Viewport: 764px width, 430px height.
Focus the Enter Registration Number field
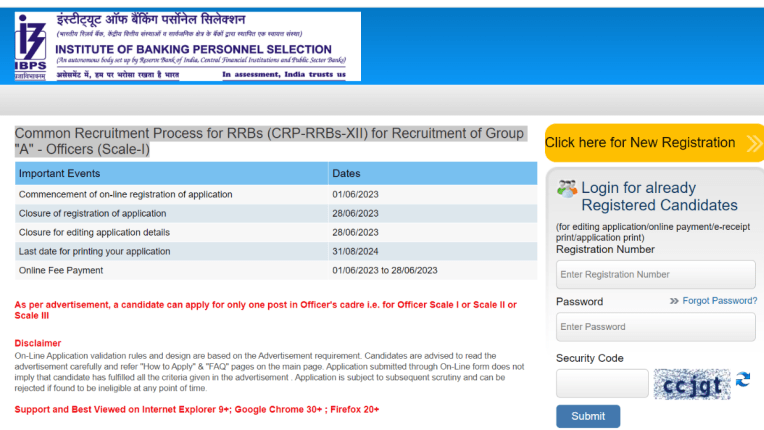(x=655, y=275)
